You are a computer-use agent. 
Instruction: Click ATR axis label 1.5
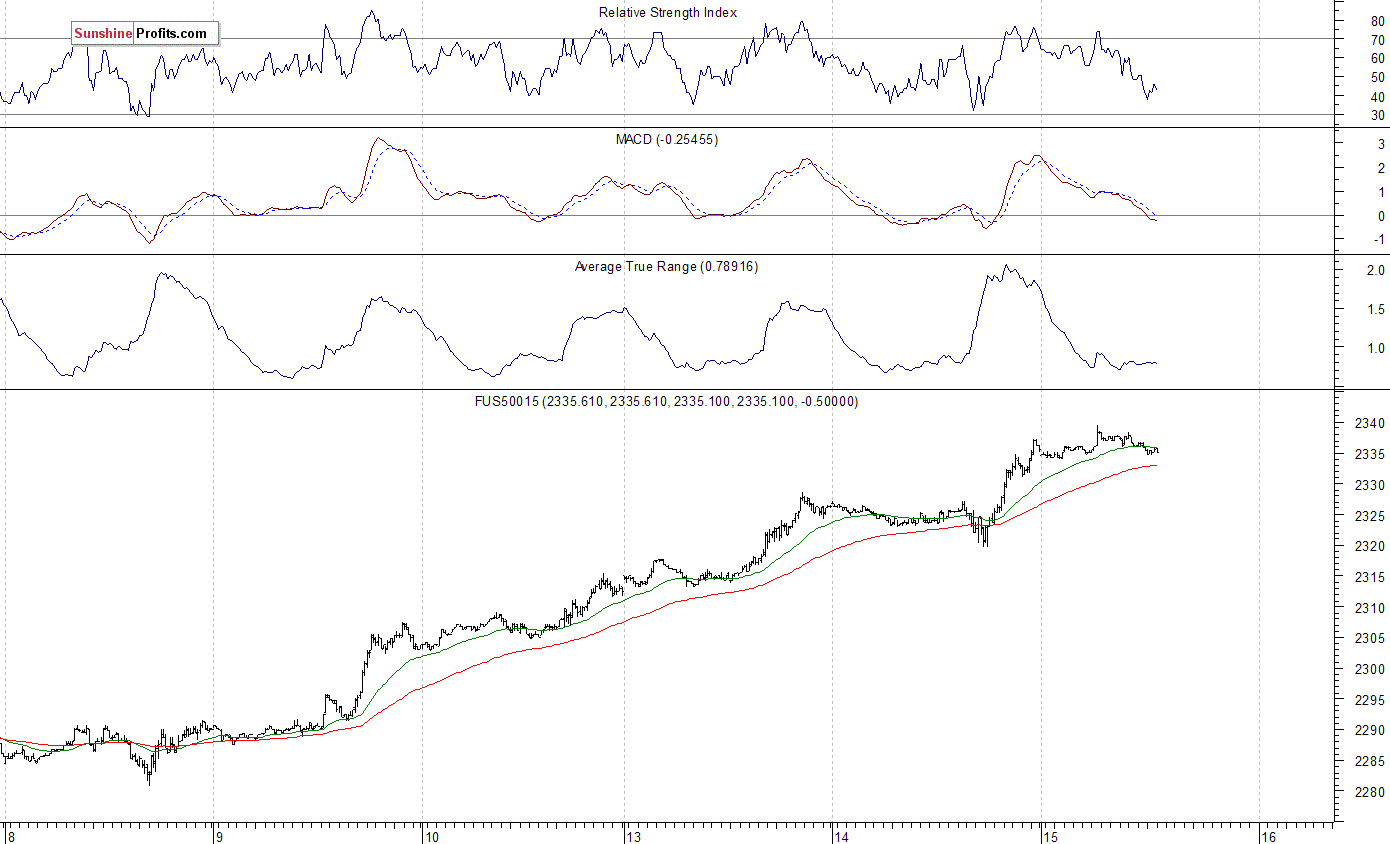coord(1375,310)
